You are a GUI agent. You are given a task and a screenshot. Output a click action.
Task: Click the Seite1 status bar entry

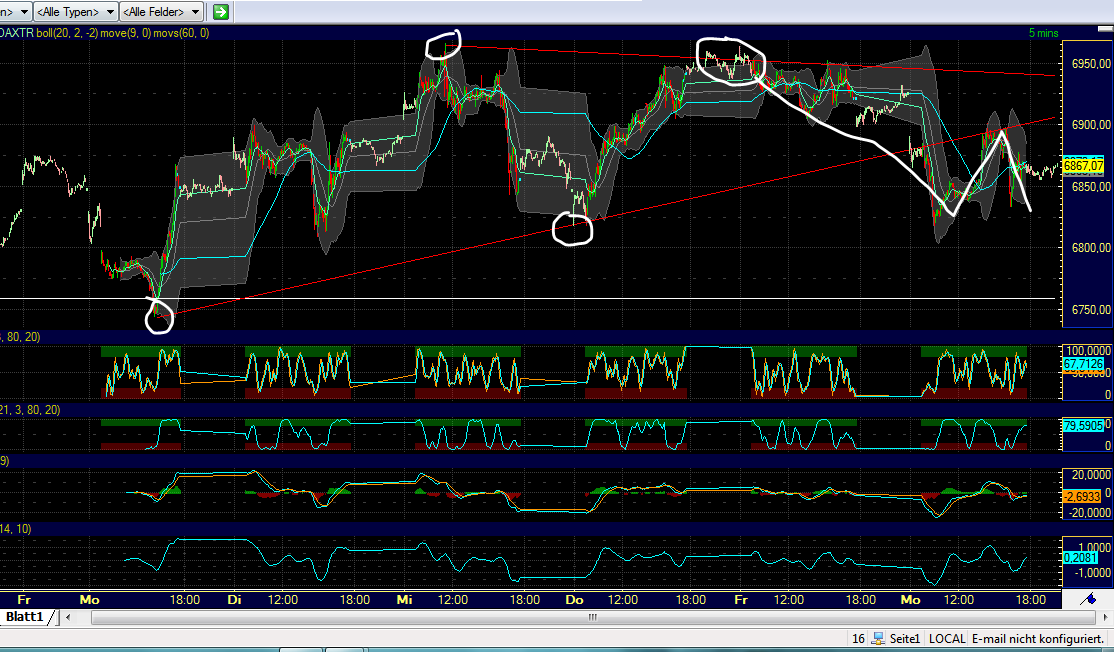[x=904, y=639]
